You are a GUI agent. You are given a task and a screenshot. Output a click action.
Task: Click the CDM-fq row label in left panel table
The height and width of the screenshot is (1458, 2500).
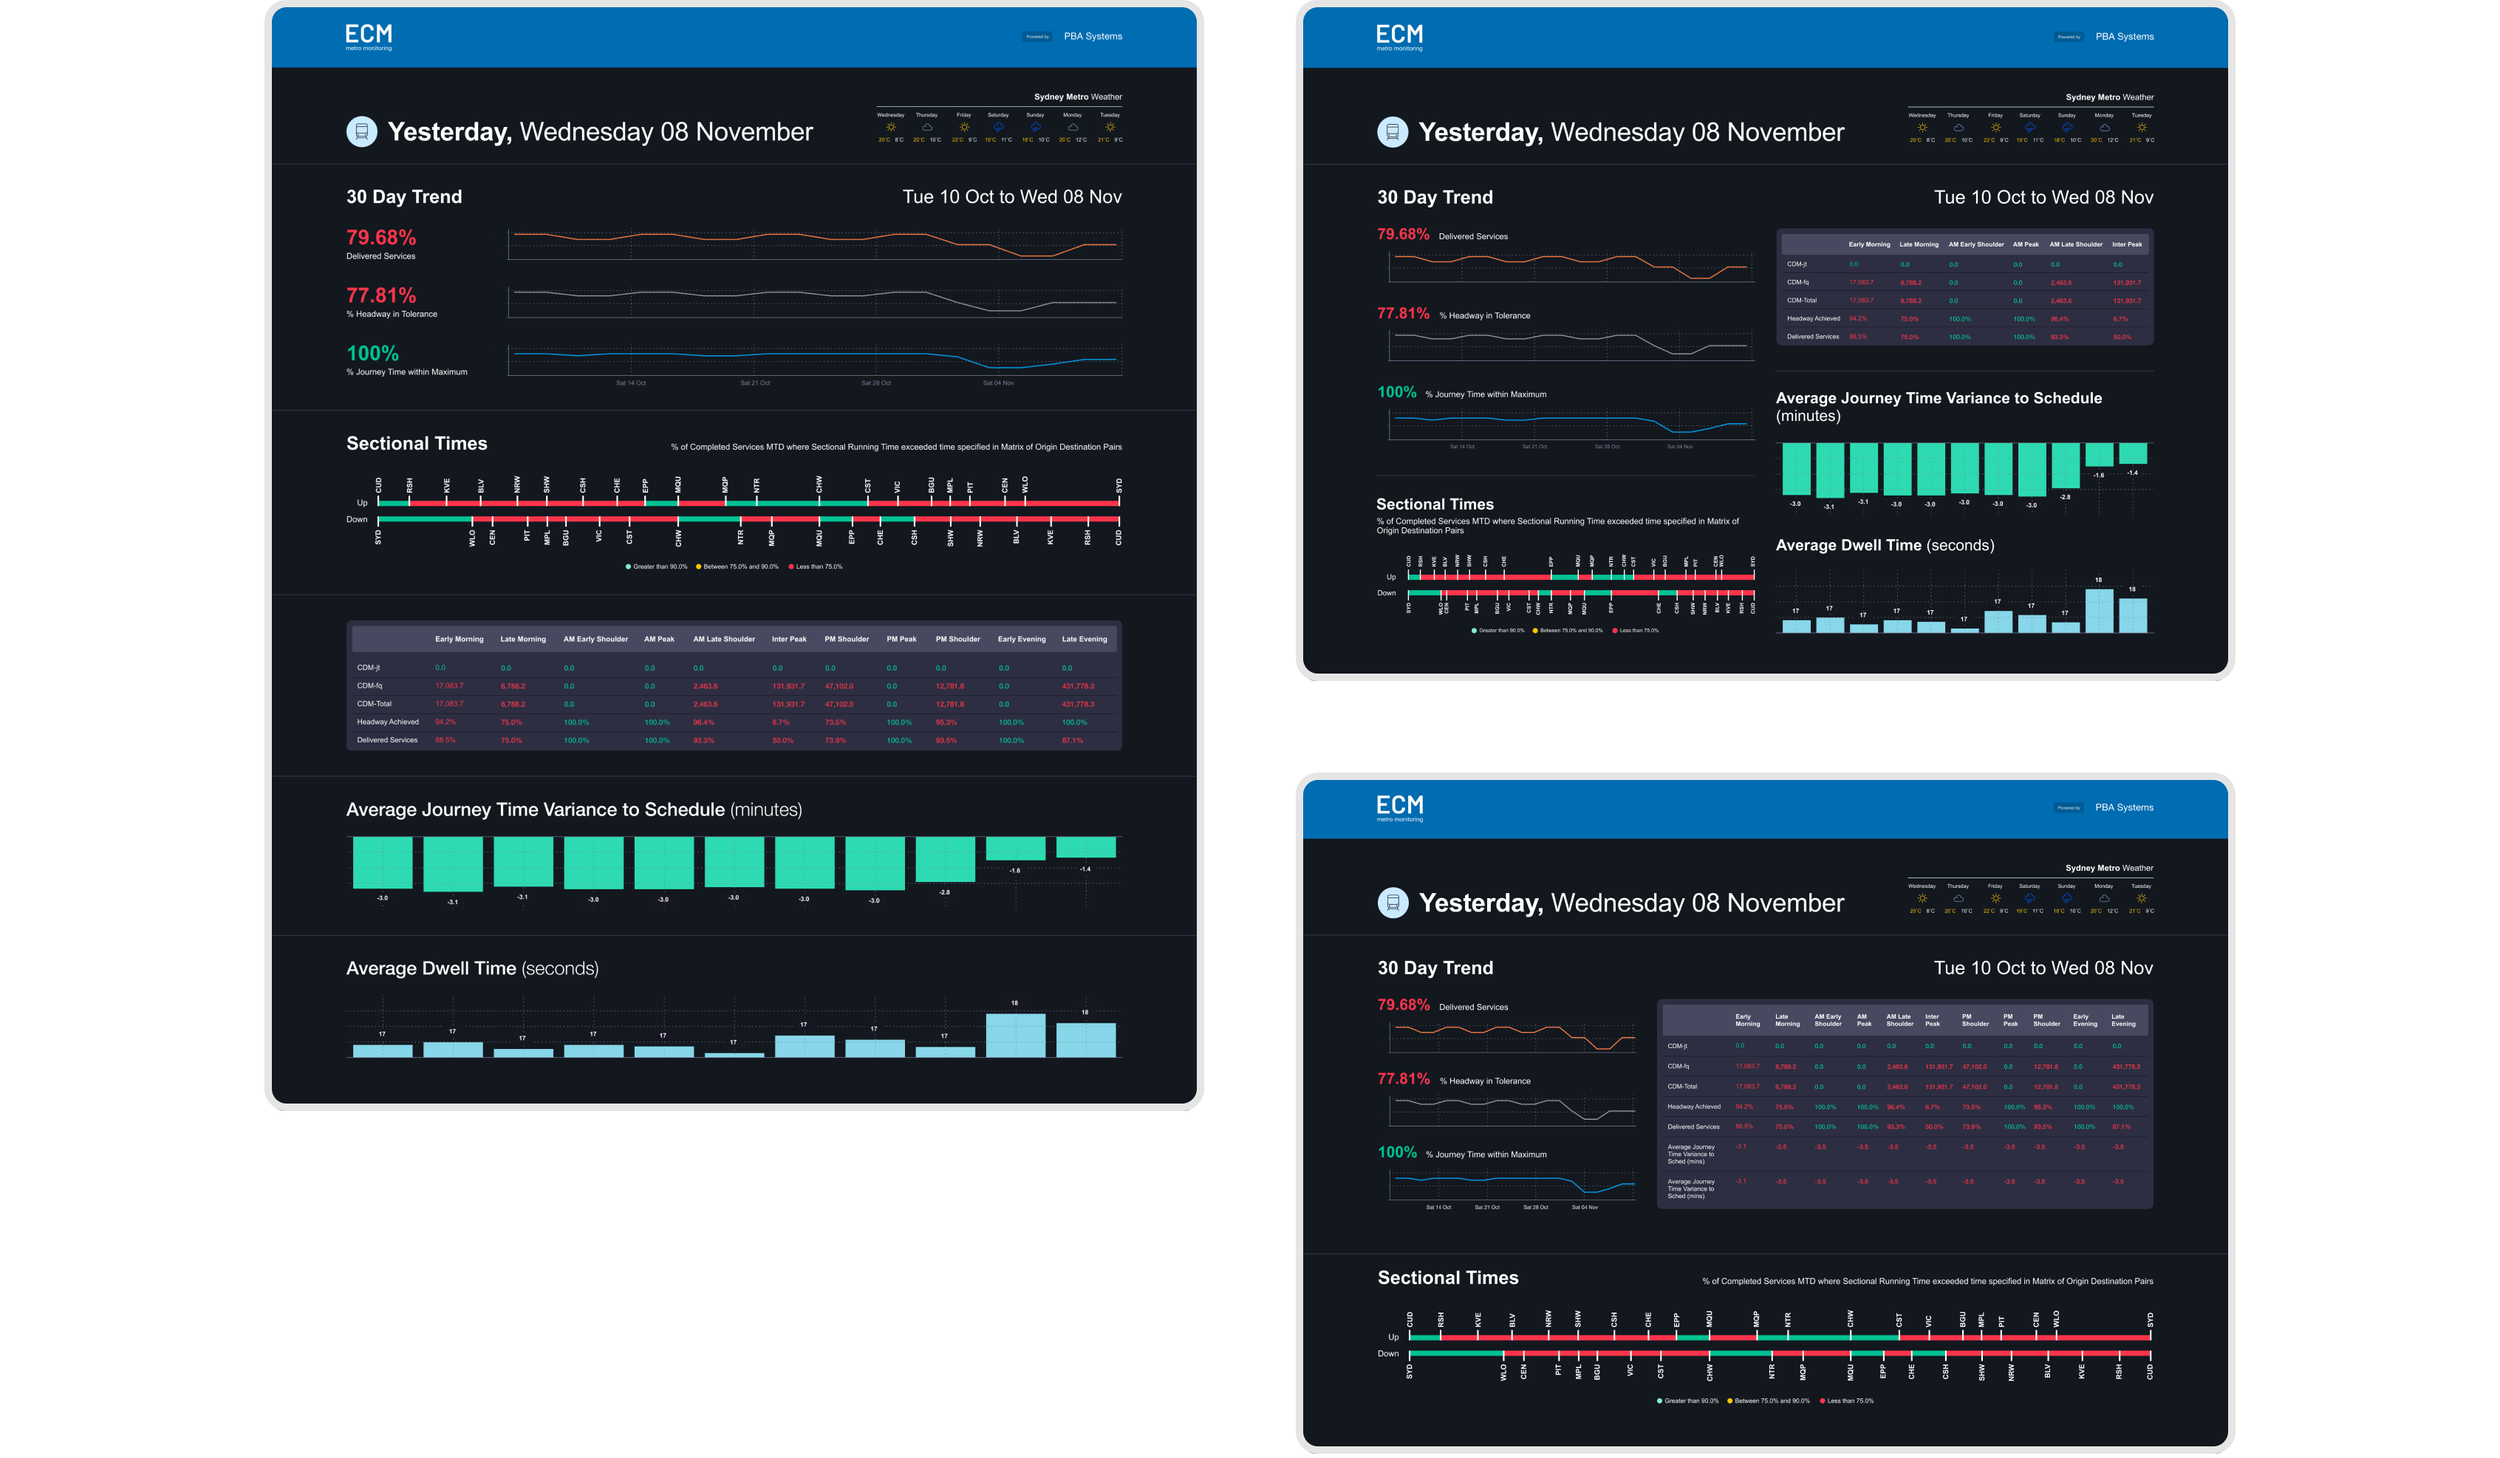[x=369, y=685]
